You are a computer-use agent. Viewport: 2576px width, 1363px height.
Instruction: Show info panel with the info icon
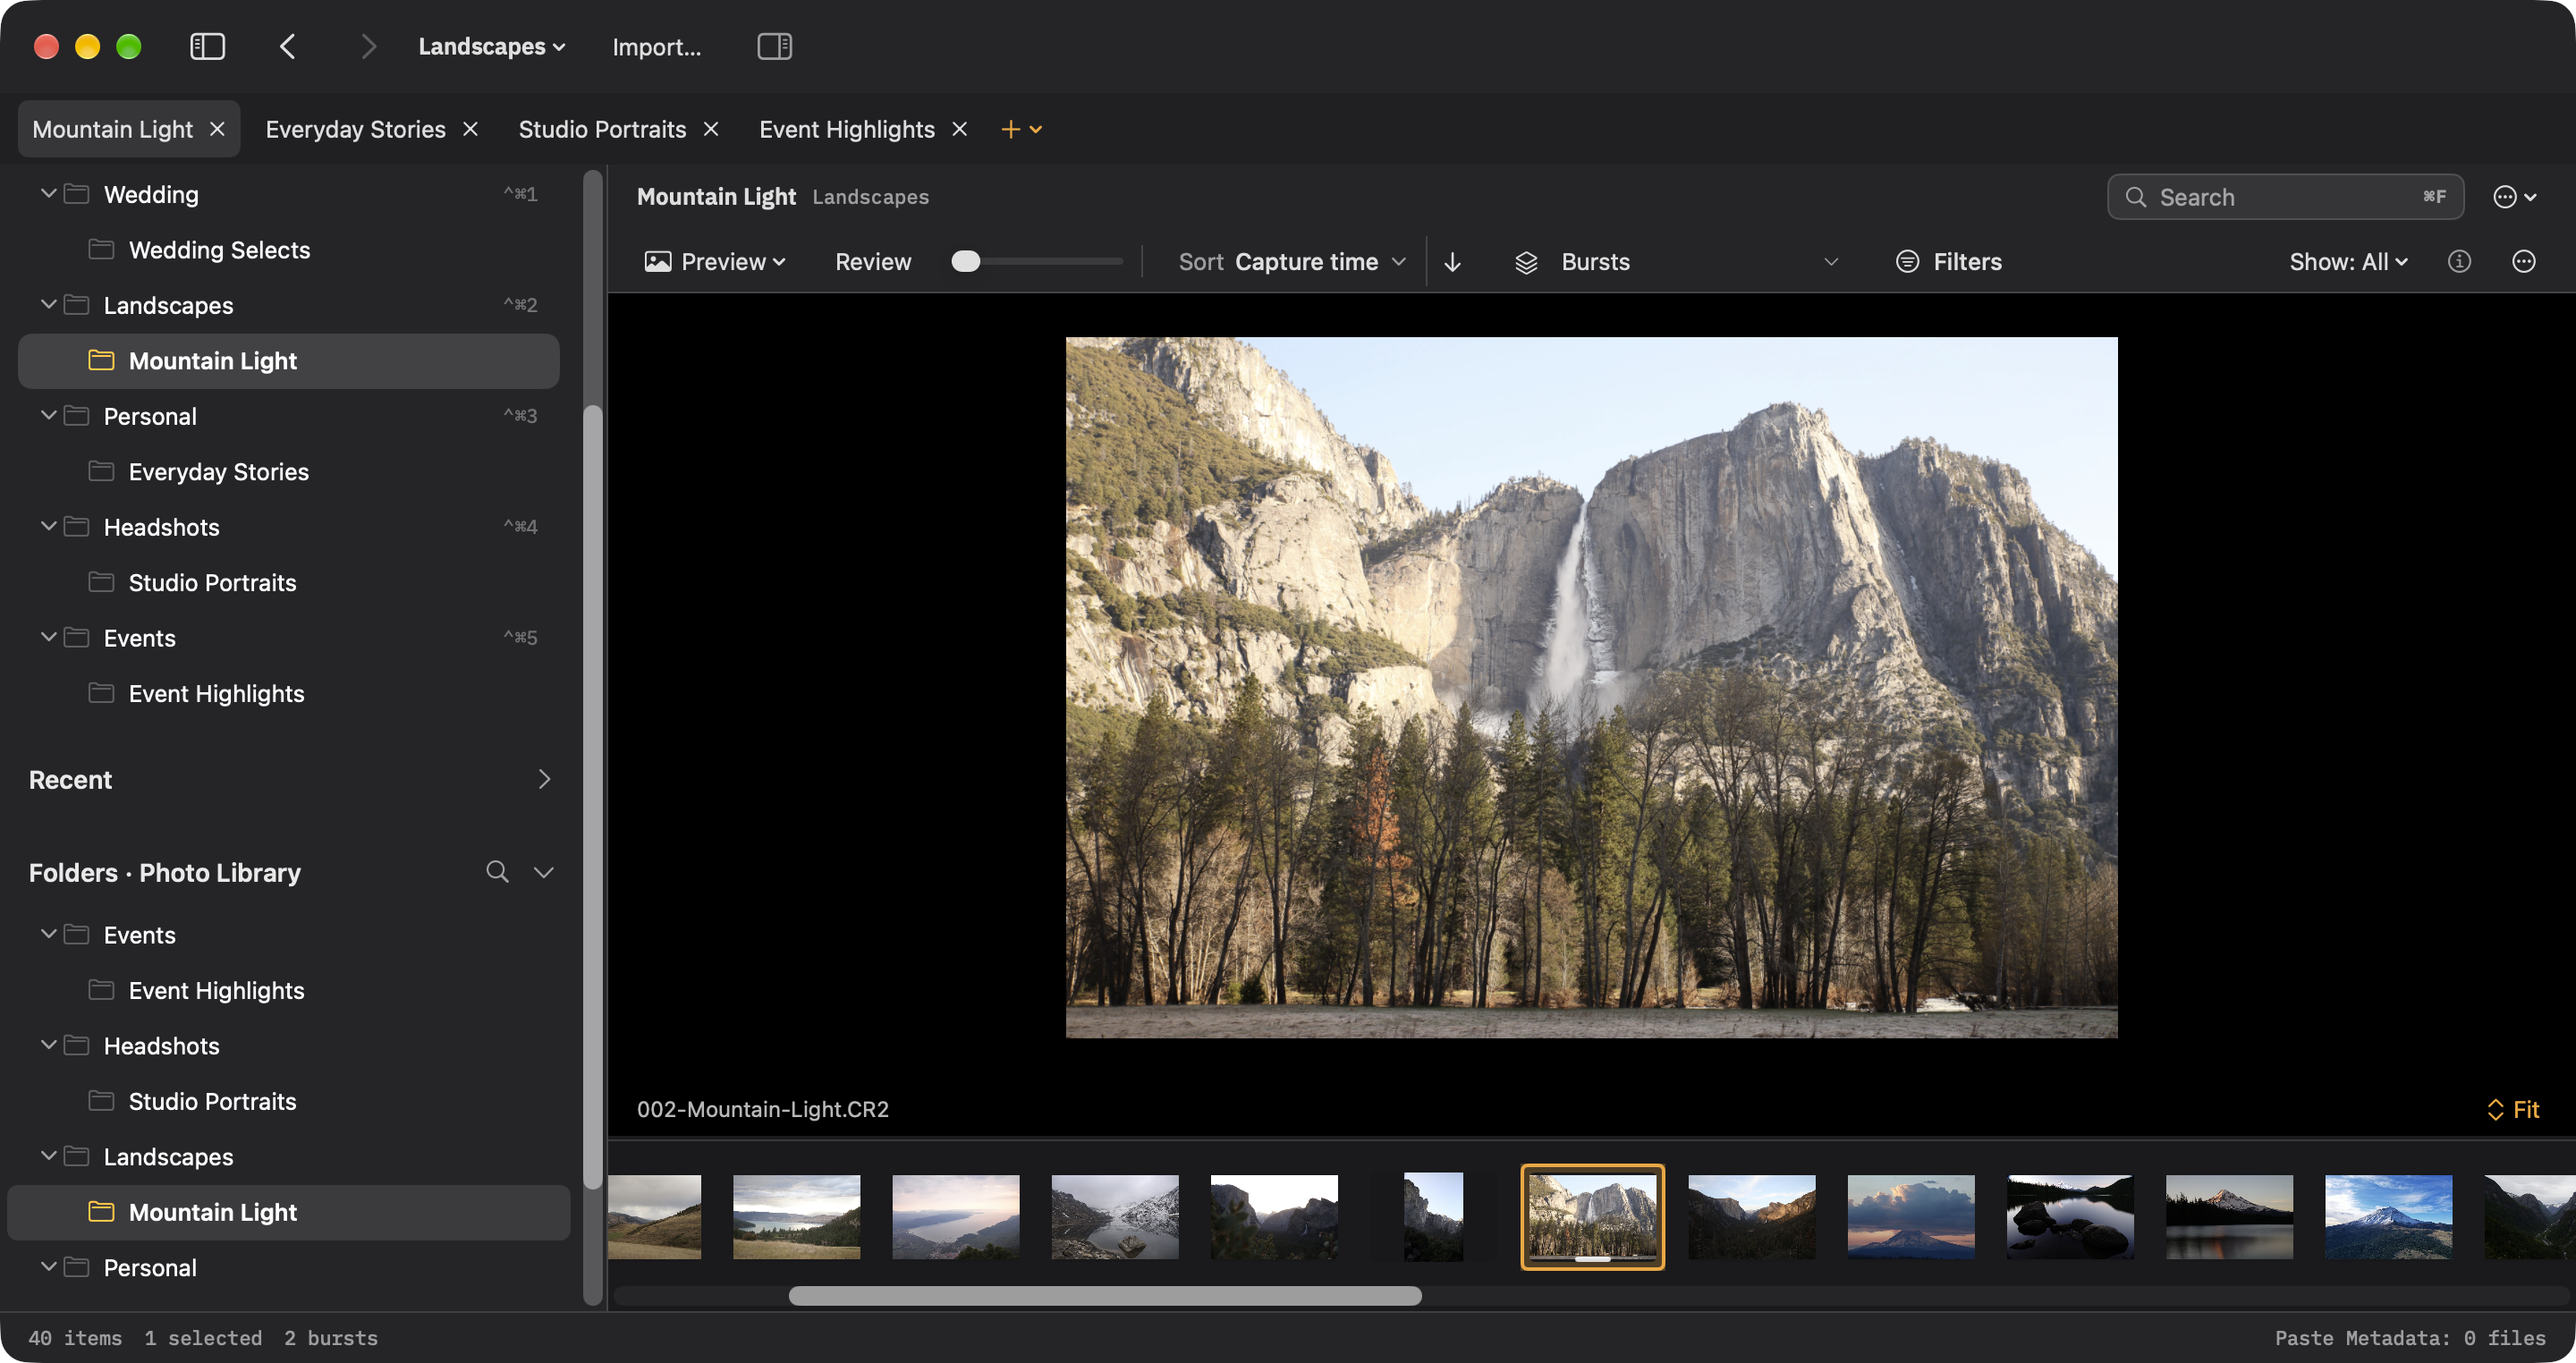2459,262
